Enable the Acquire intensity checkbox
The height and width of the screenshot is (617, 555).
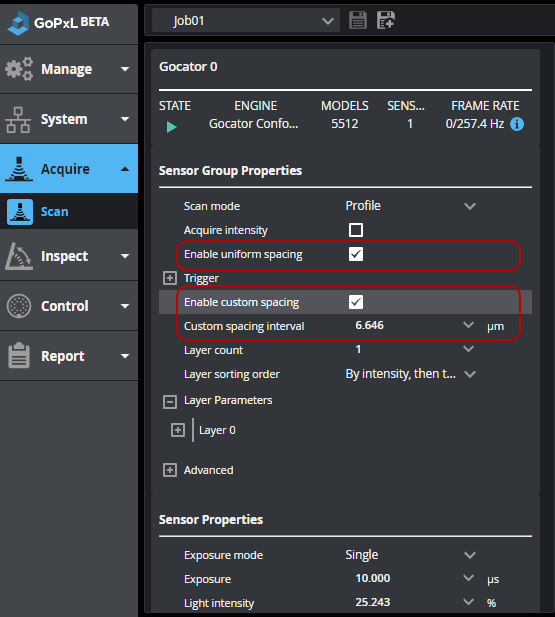(356, 230)
